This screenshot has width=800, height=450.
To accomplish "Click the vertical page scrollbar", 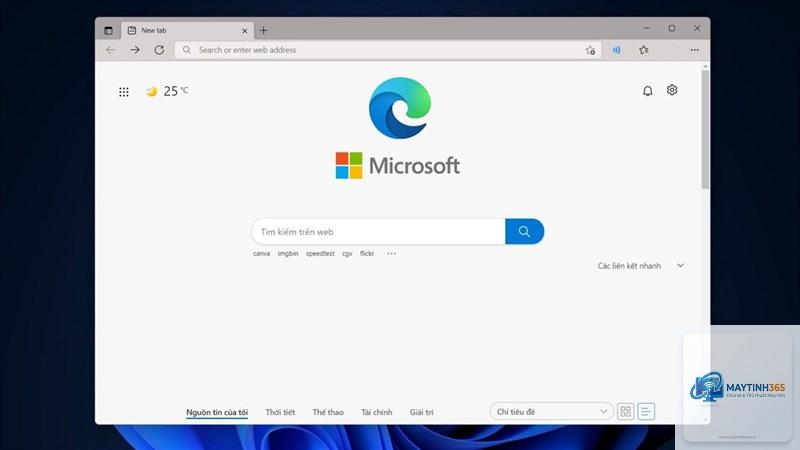I will (705, 130).
